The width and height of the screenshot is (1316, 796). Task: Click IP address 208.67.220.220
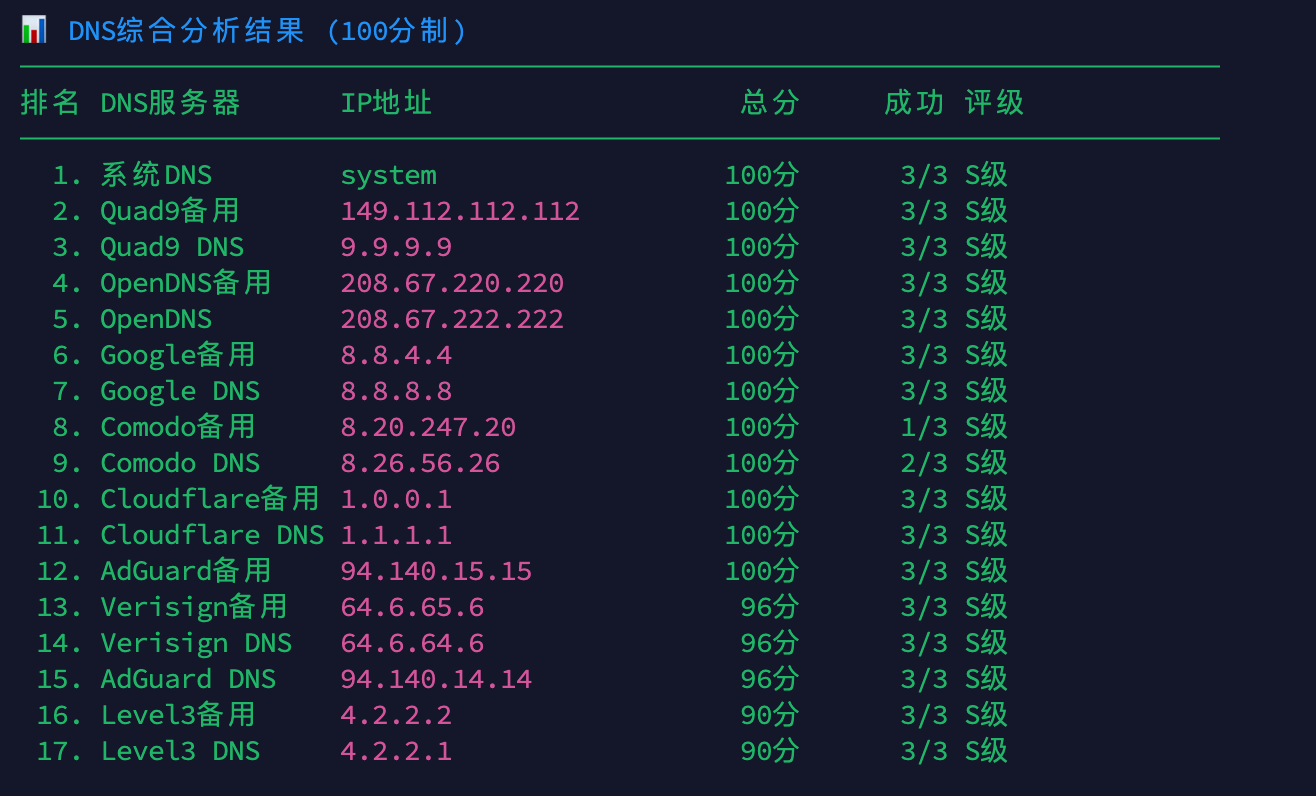coord(452,283)
